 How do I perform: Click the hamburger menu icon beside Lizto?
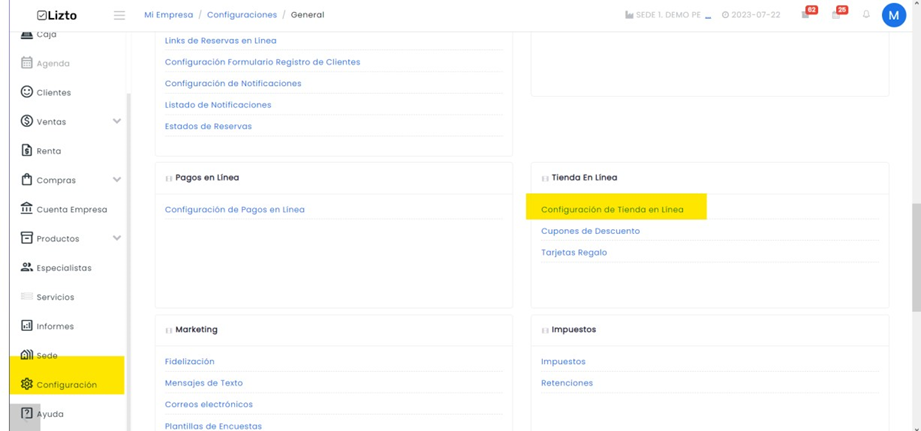pyautogui.click(x=119, y=15)
